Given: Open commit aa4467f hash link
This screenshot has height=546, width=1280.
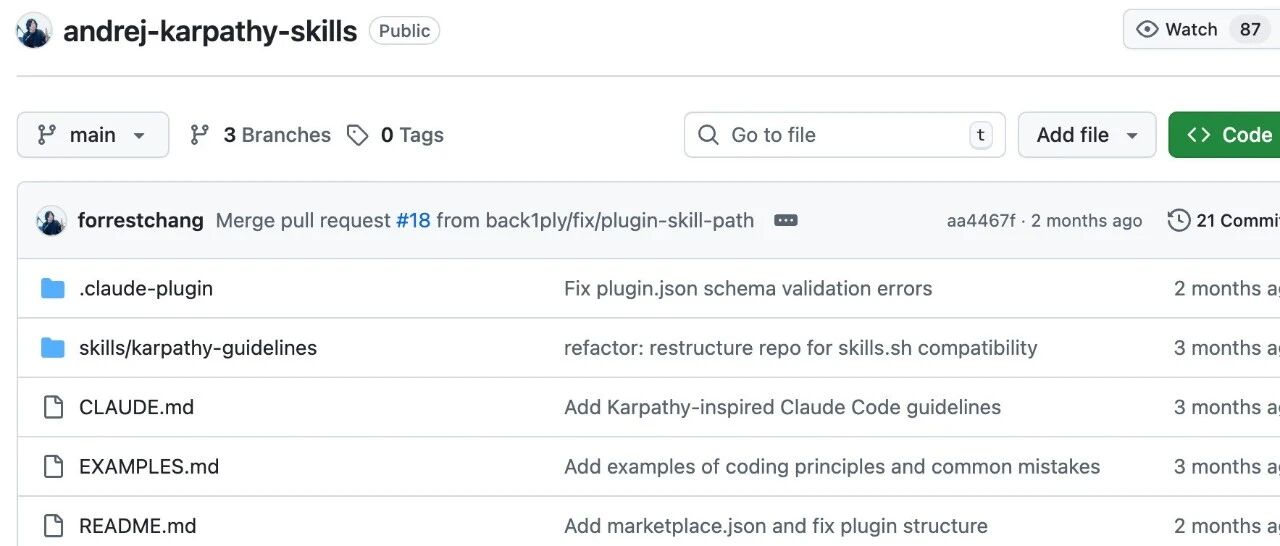Looking at the screenshot, I should click(x=980, y=221).
